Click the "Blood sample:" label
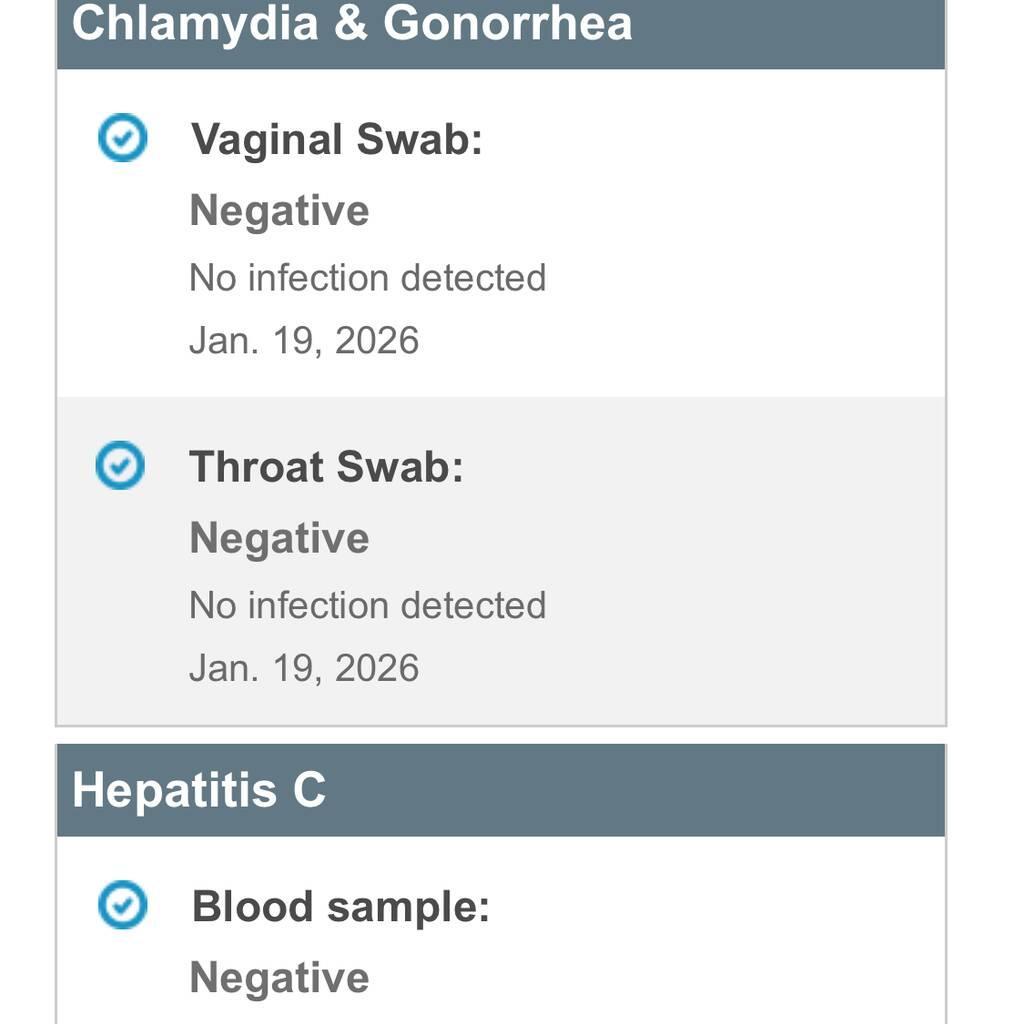The height and width of the screenshot is (1024, 1024). 340,907
